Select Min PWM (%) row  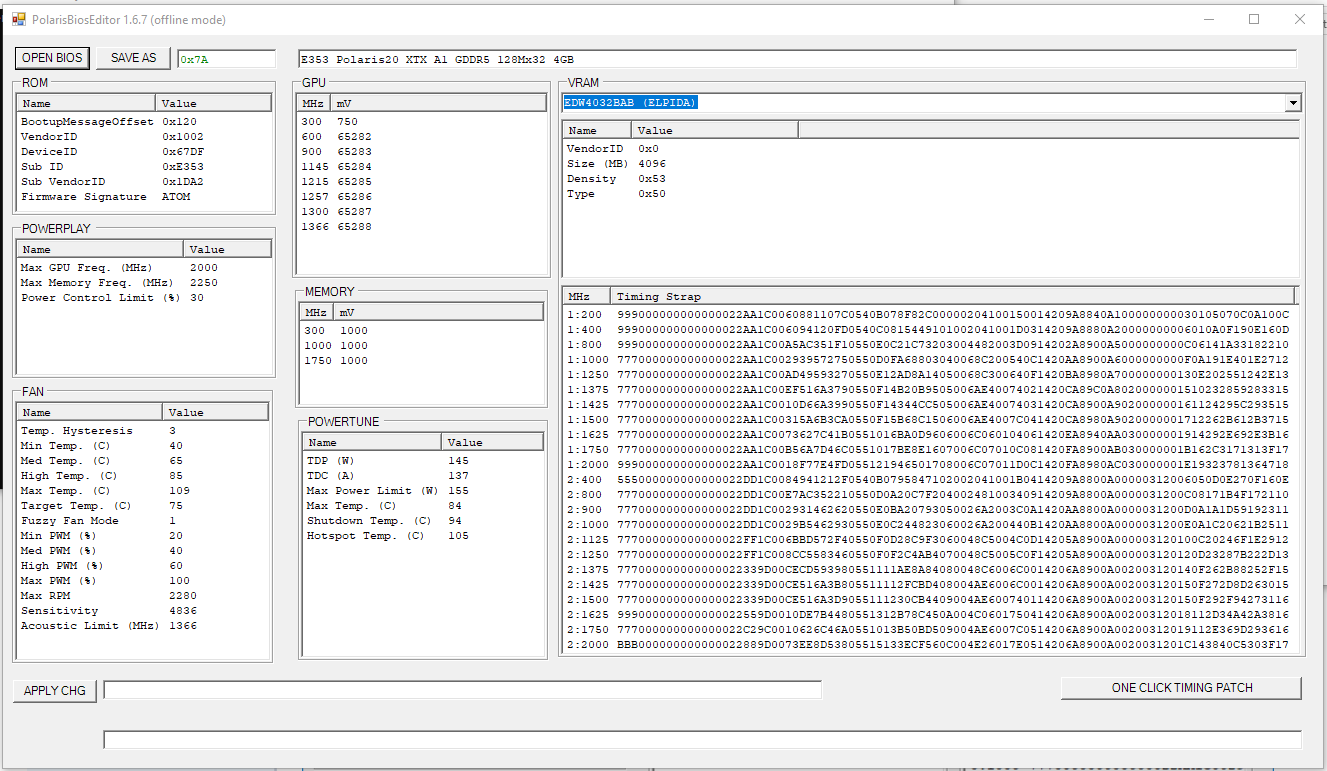point(144,536)
